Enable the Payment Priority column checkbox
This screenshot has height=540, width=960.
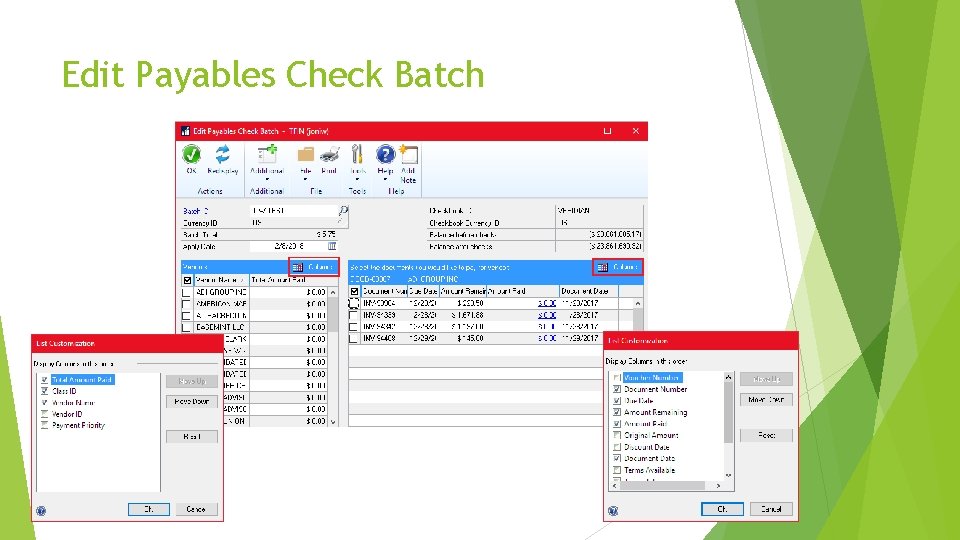45,425
